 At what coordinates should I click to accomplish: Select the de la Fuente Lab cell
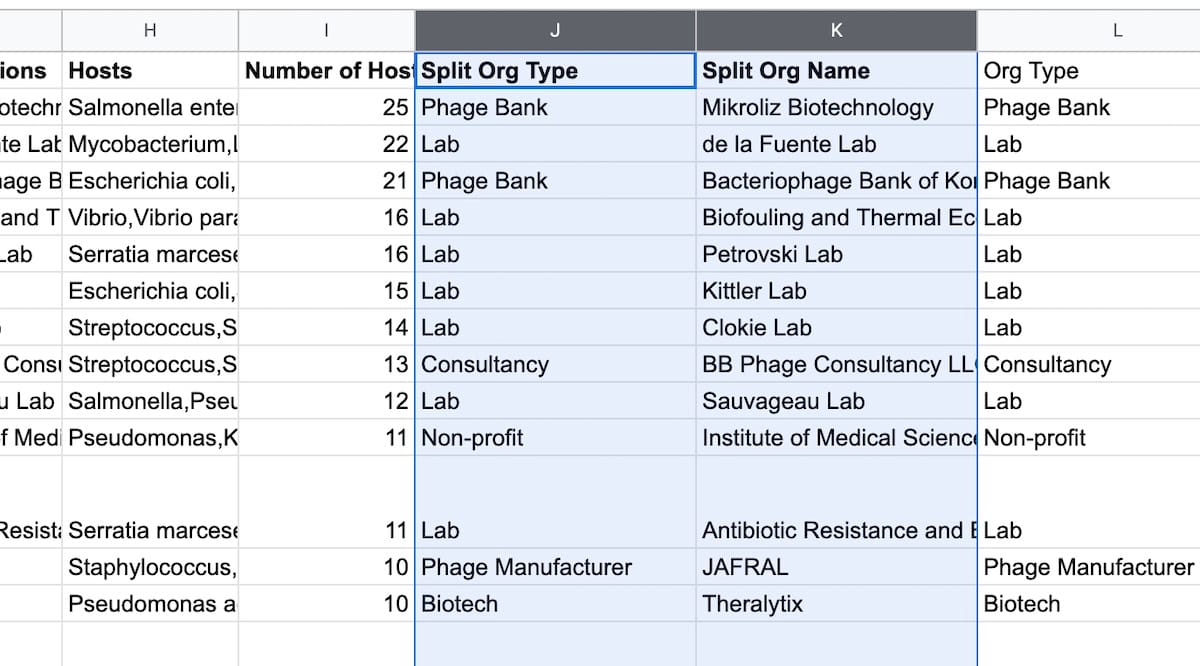click(837, 144)
